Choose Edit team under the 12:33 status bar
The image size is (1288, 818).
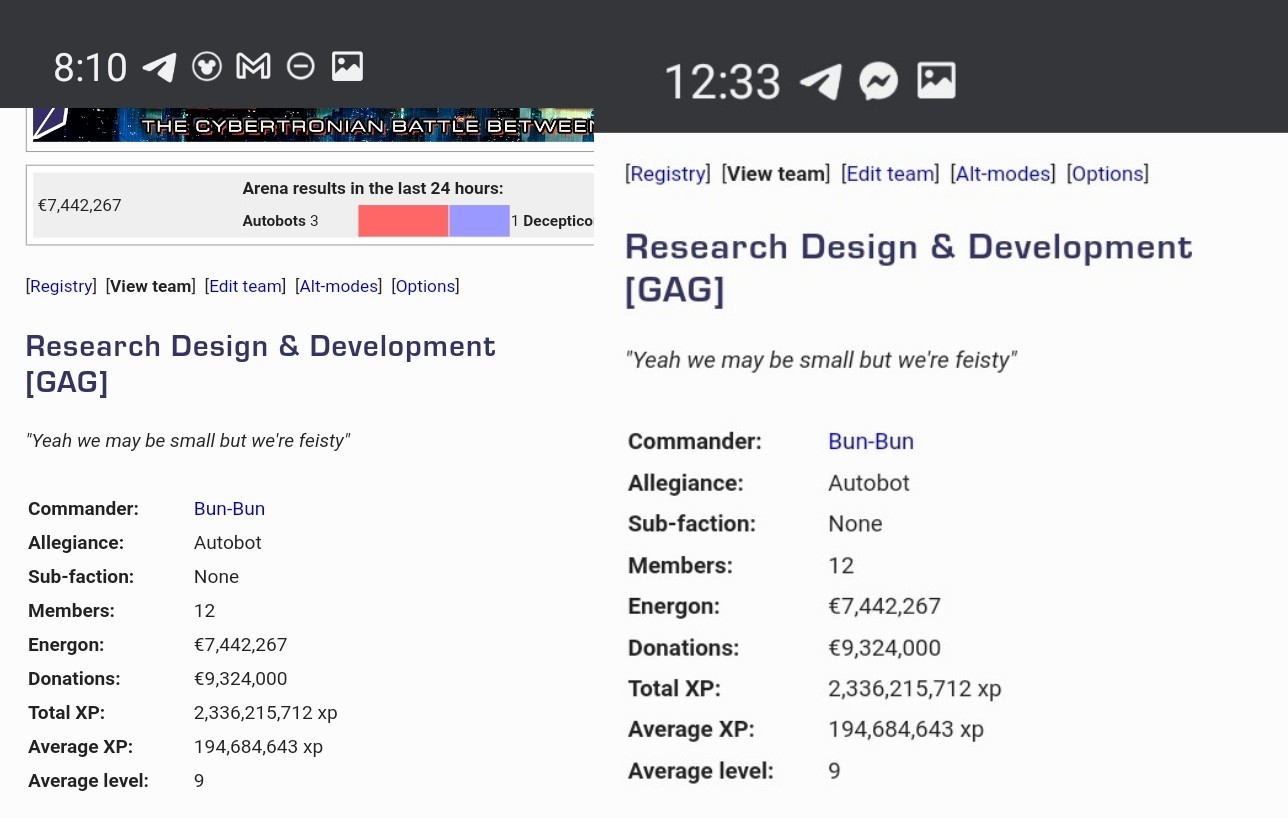pyautogui.click(x=889, y=174)
